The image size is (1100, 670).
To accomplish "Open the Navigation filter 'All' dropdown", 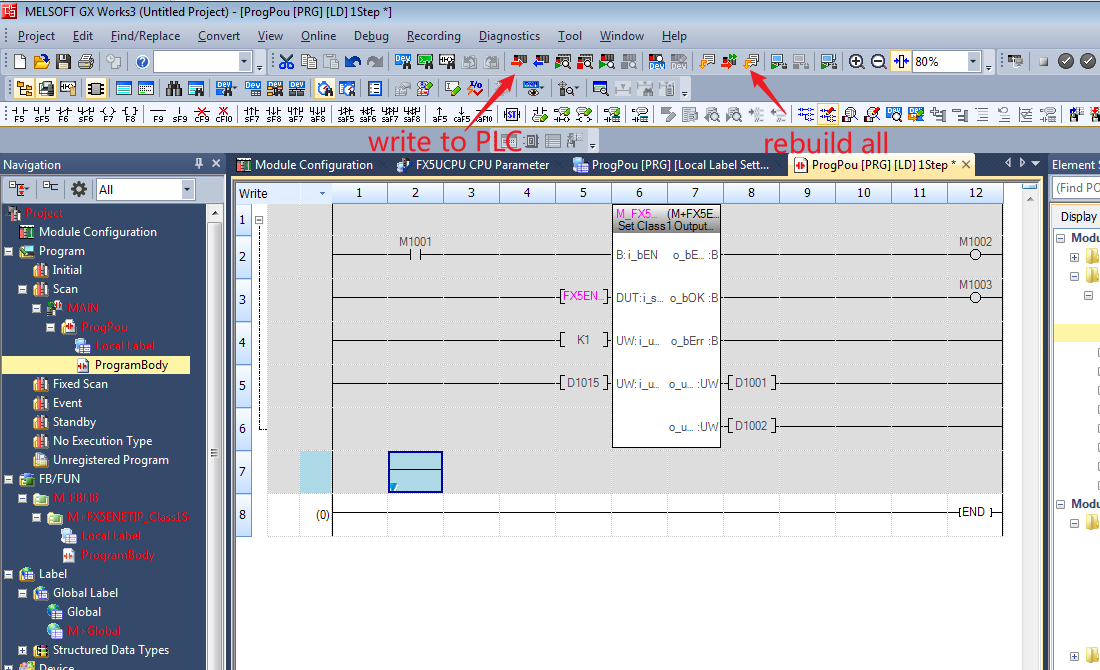I will tap(187, 189).
